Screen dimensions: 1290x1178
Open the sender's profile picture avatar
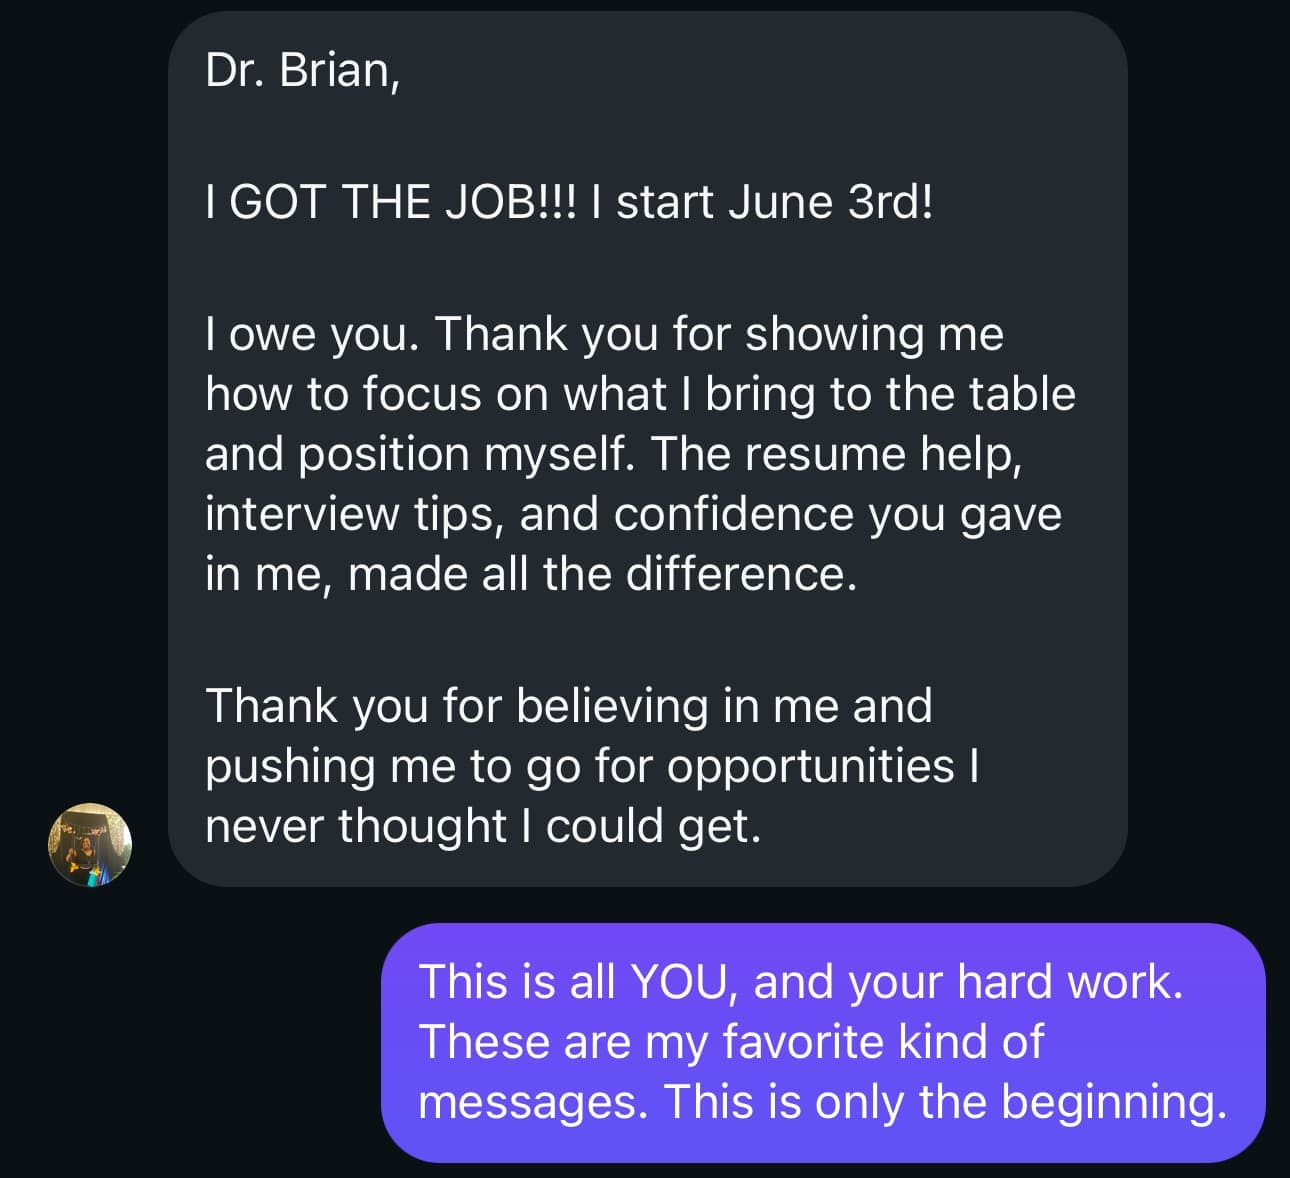[90, 844]
